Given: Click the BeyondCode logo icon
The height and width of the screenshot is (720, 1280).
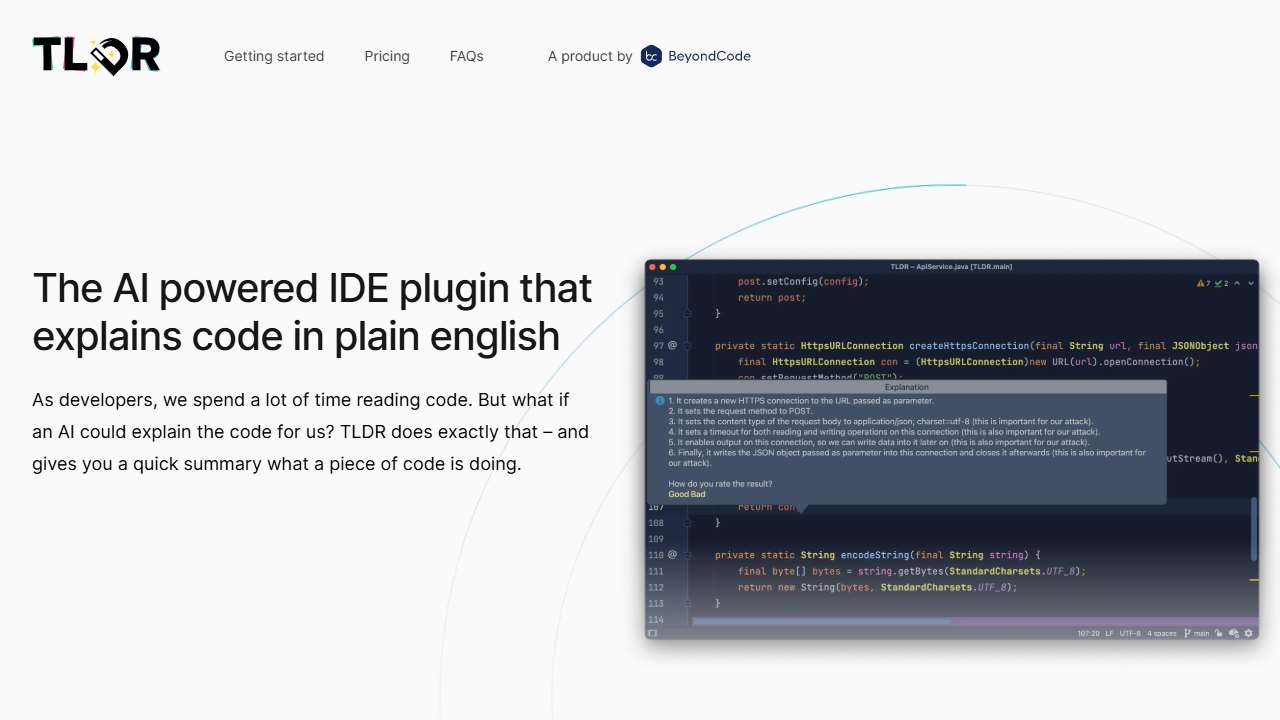Looking at the screenshot, I should pyautogui.click(x=651, y=56).
